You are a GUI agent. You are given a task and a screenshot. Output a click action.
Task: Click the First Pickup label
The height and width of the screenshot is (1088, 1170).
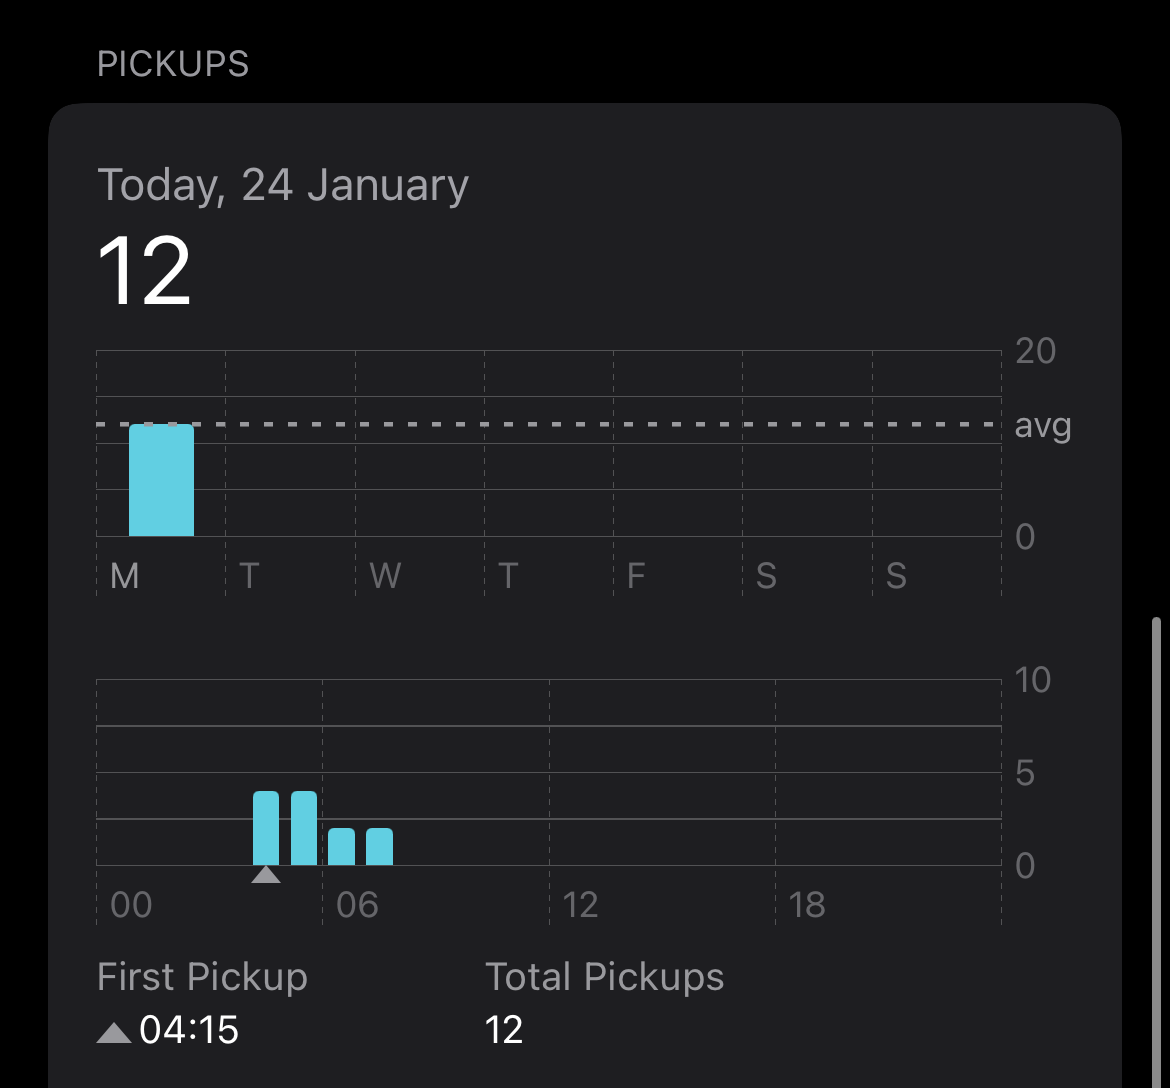202,977
